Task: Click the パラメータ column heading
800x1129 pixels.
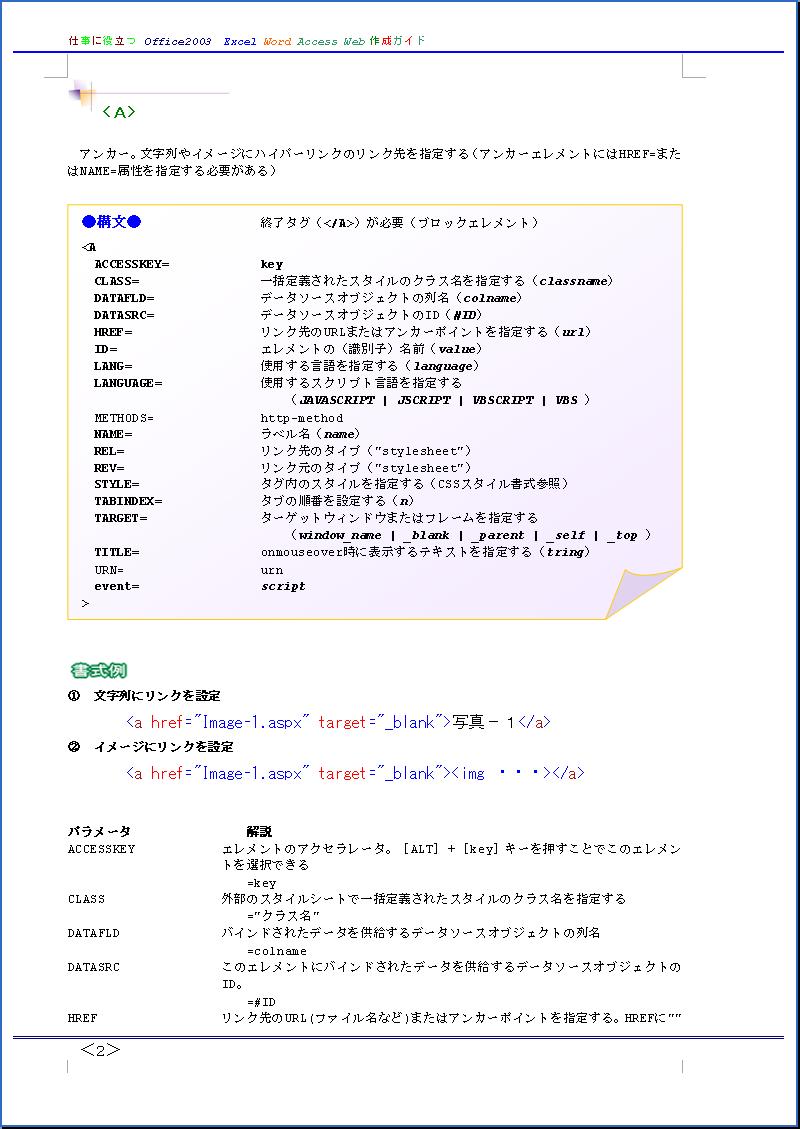Action: (99, 832)
